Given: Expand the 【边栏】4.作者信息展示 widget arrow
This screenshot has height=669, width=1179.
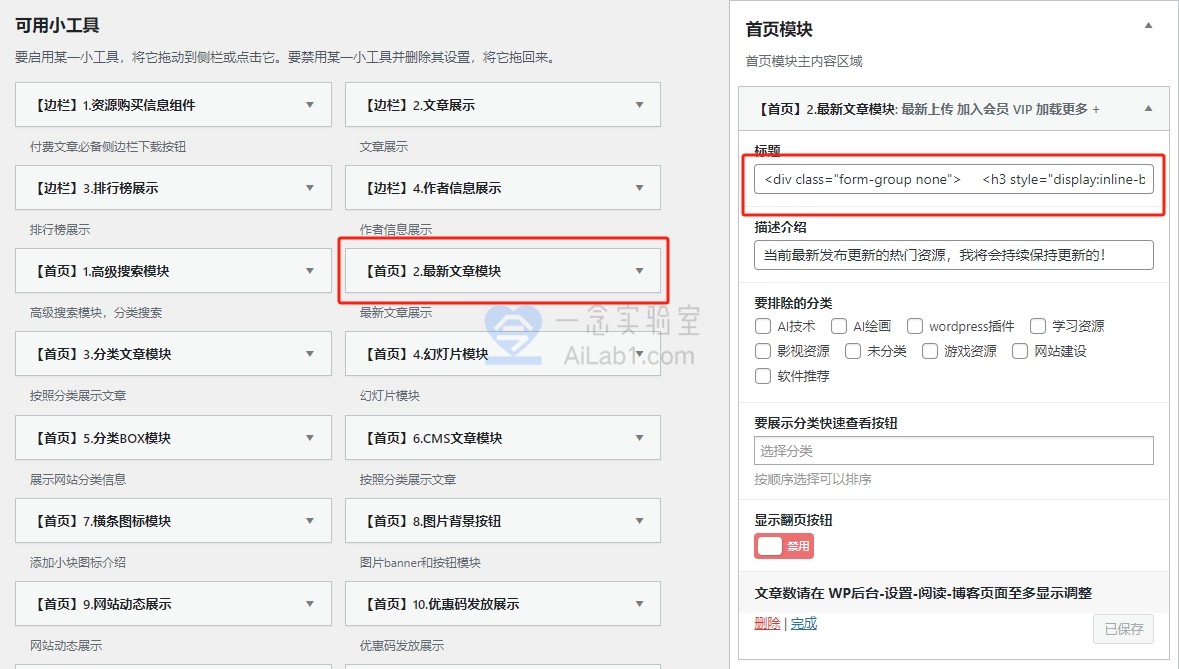Looking at the screenshot, I should pyautogui.click(x=639, y=188).
